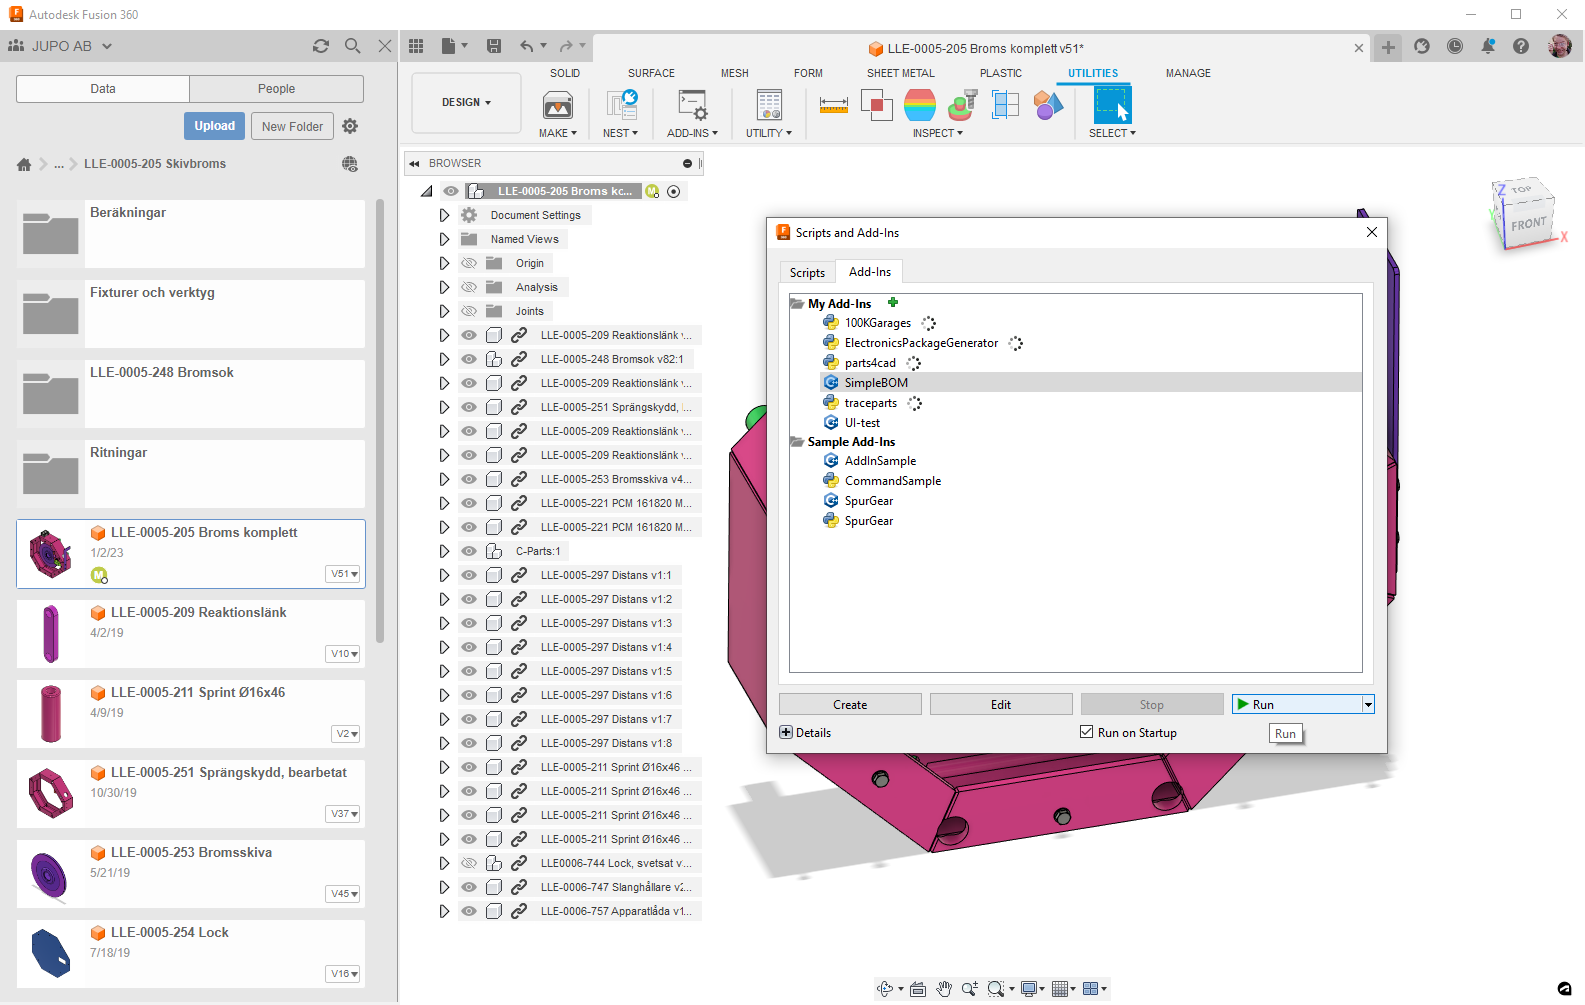Refresh the data panel
The image size is (1585, 1005).
(x=321, y=46)
